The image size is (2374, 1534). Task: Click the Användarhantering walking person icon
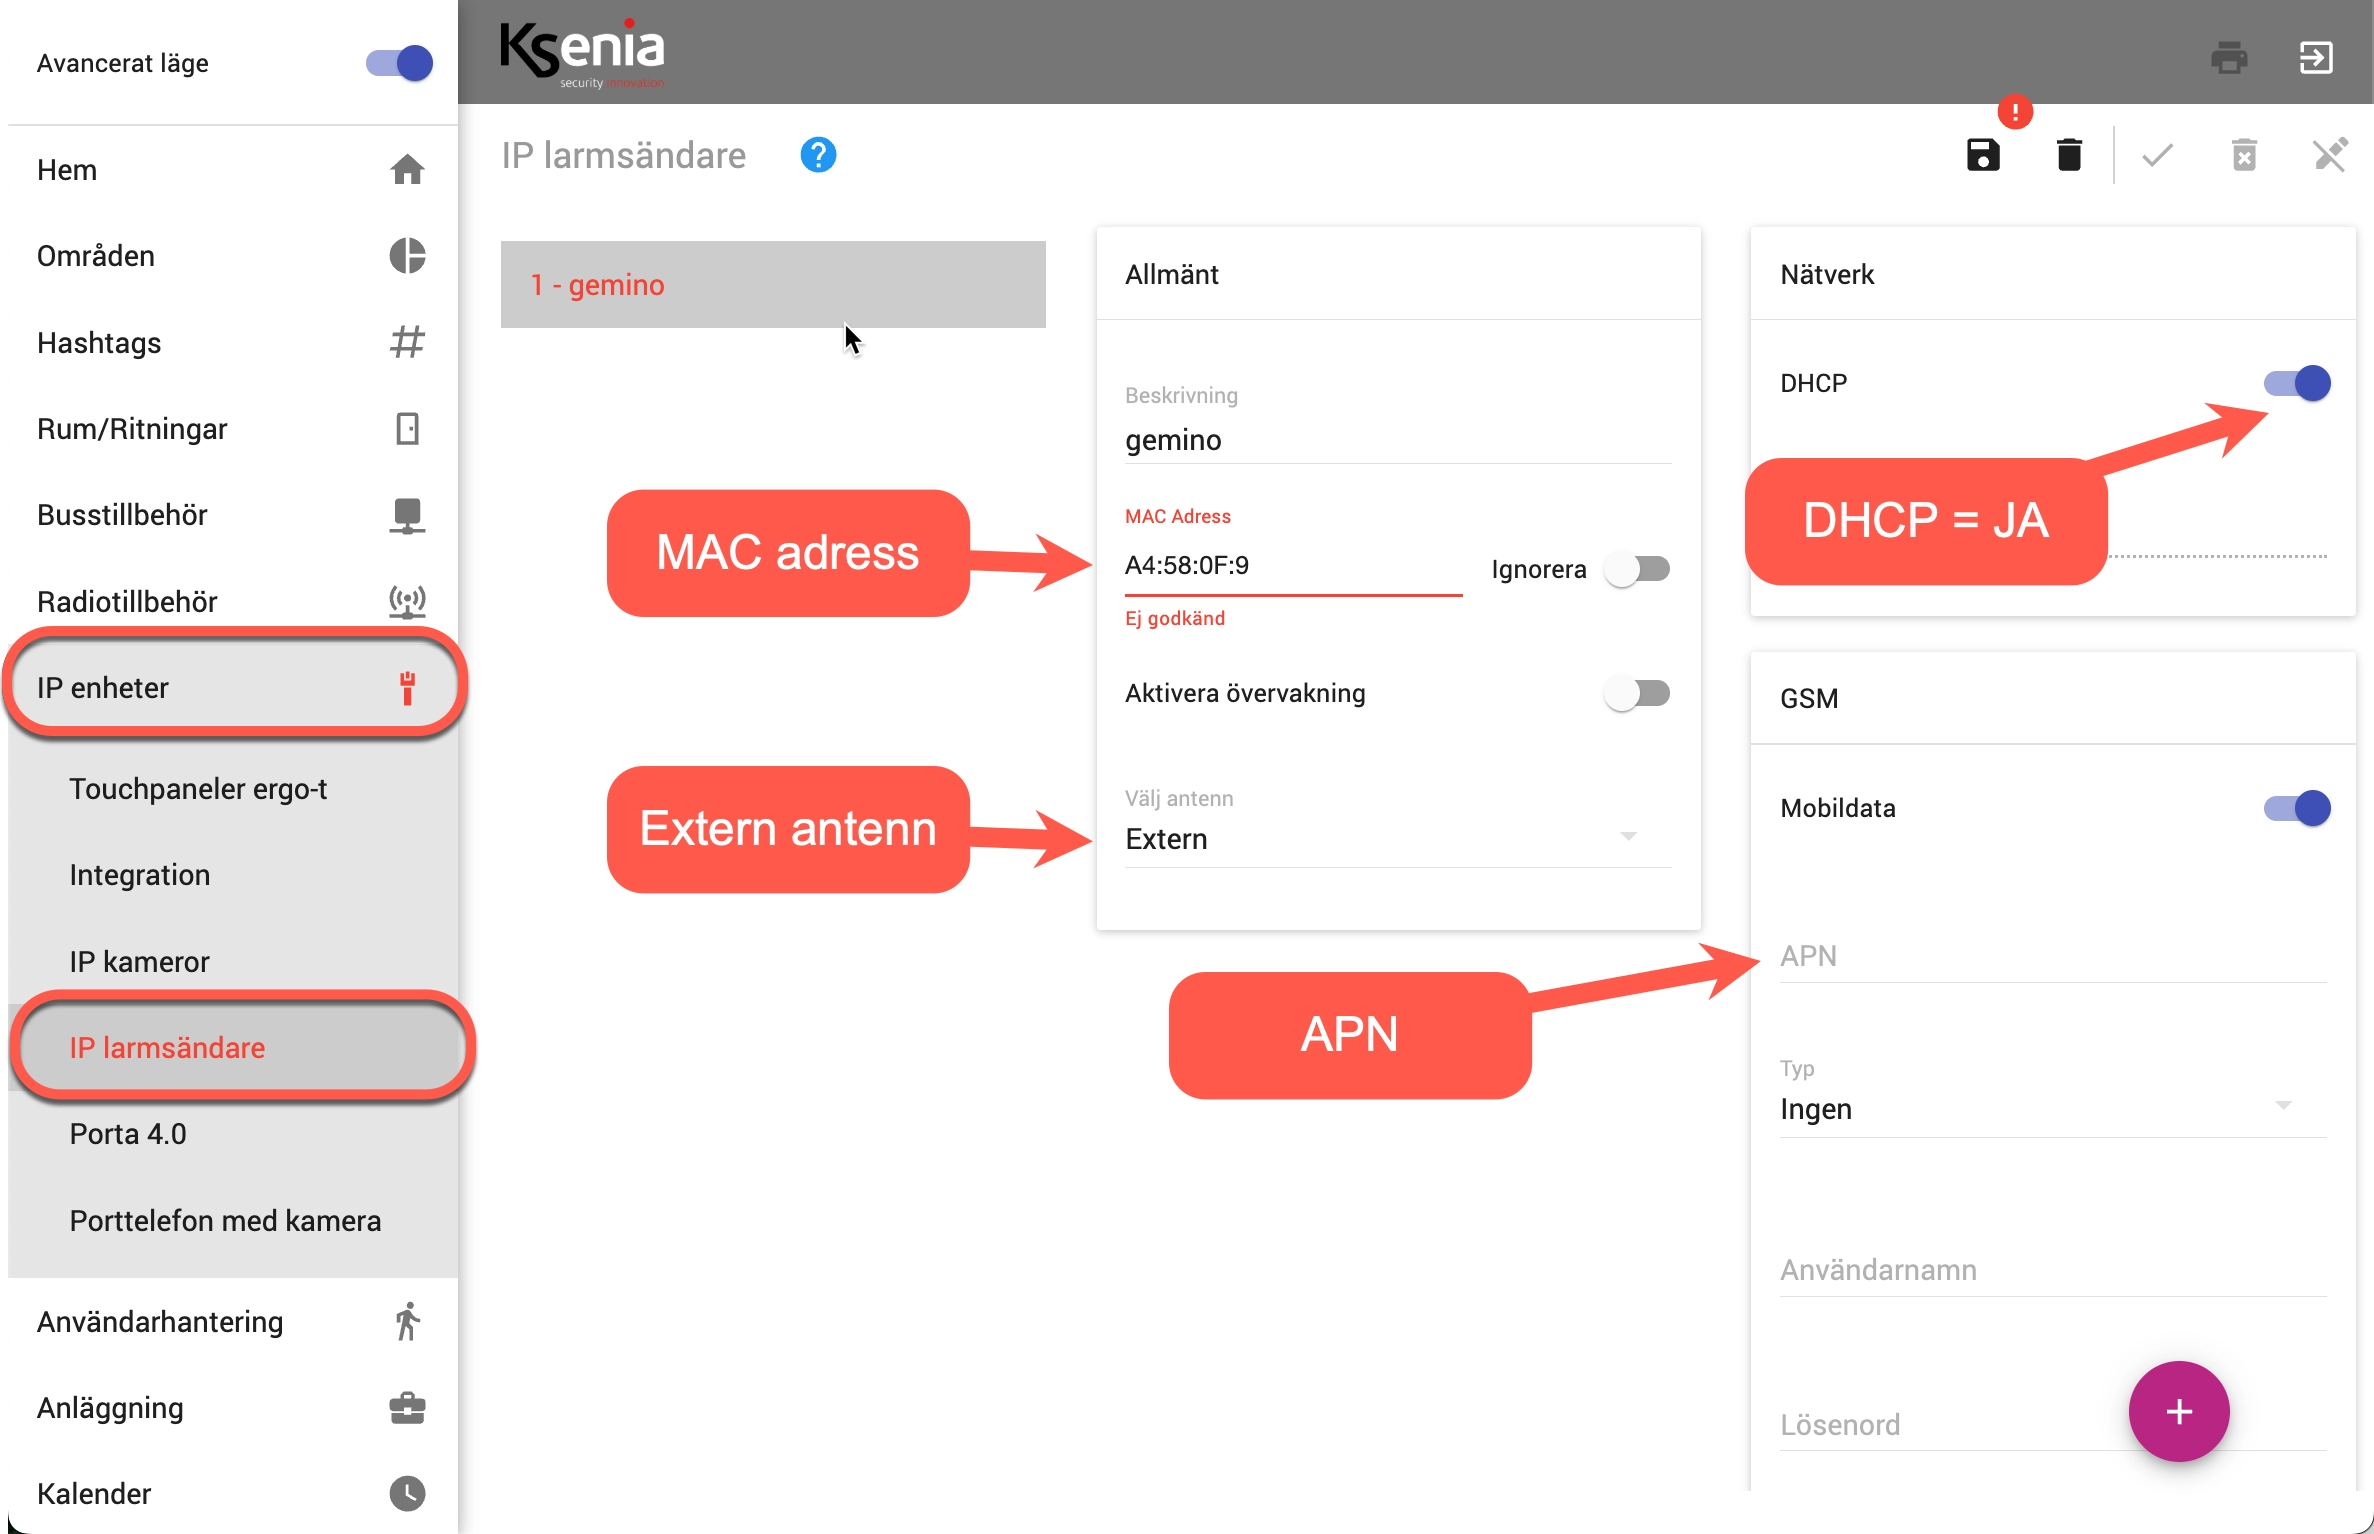click(407, 1322)
